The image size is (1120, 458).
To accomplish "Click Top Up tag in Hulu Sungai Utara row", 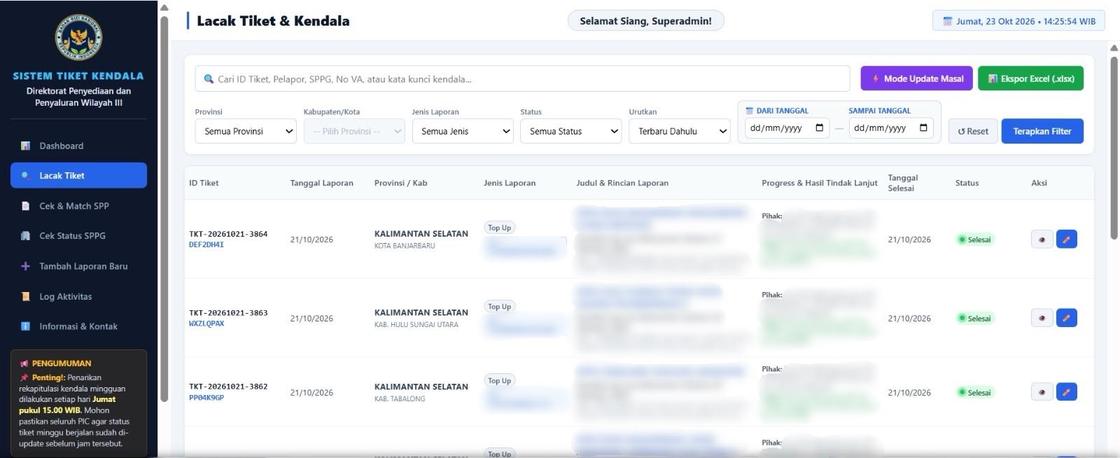I will click(499, 307).
